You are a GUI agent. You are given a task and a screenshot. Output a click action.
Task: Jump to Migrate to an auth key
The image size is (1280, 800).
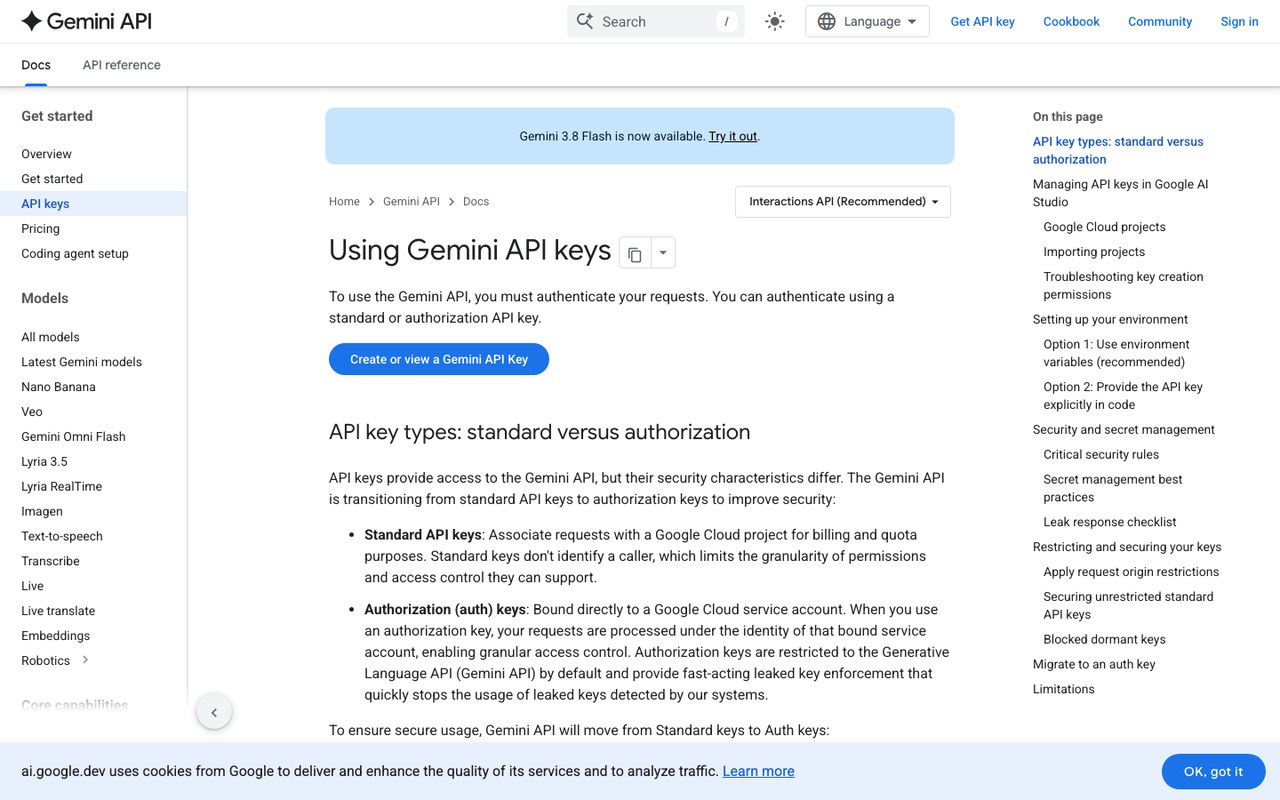[1094, 664]
